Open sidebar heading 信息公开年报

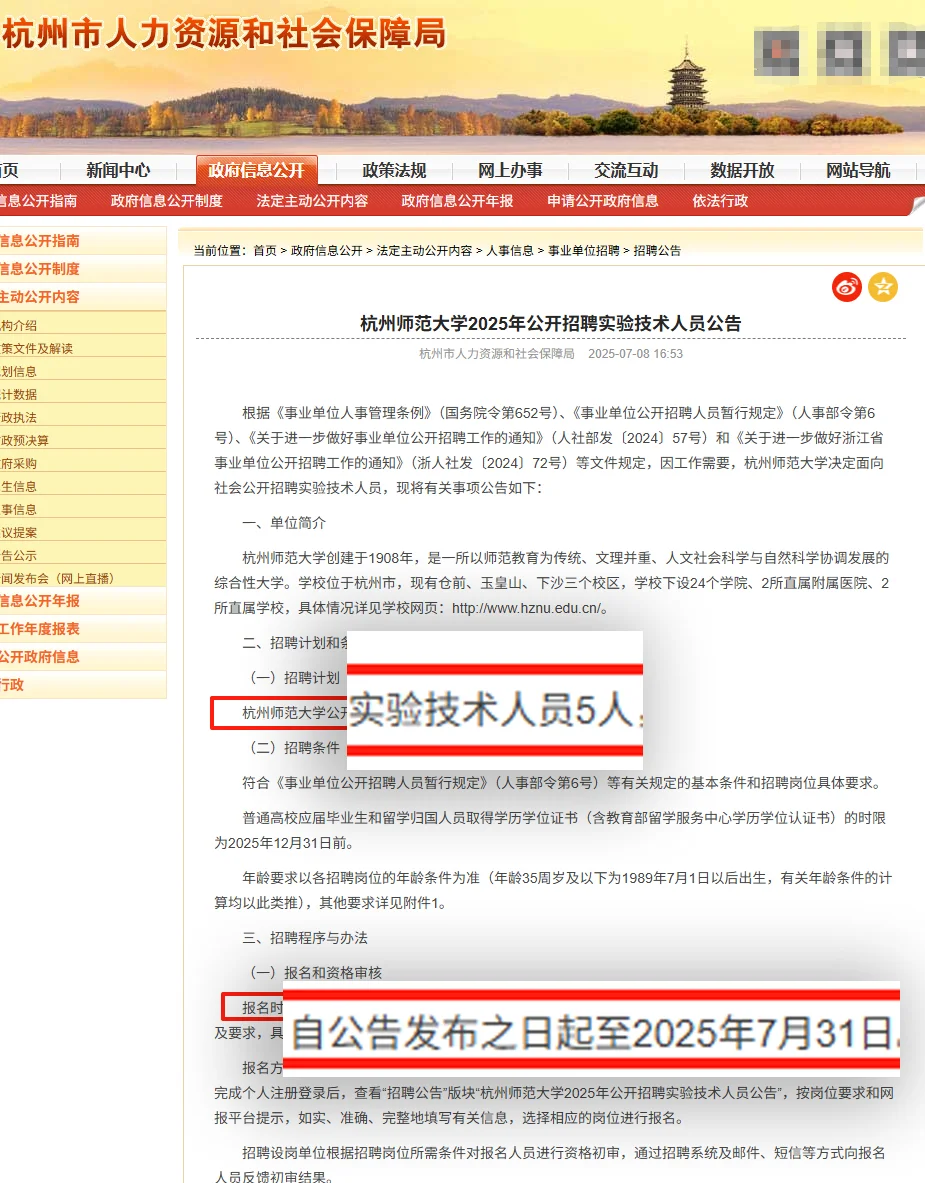pos(40,601)
